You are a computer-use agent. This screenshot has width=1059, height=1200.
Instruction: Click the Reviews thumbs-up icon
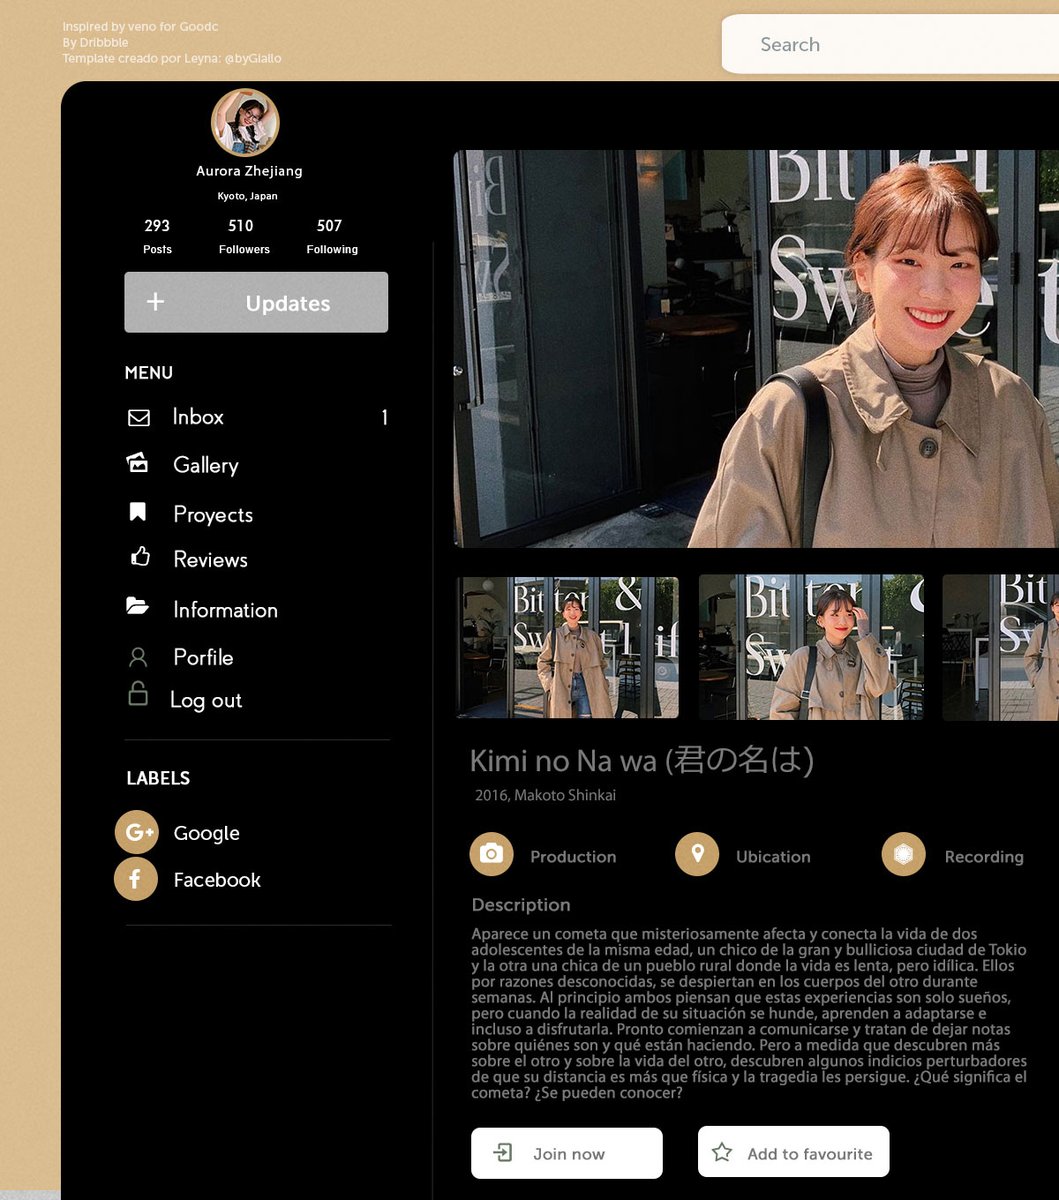[140, 556]
